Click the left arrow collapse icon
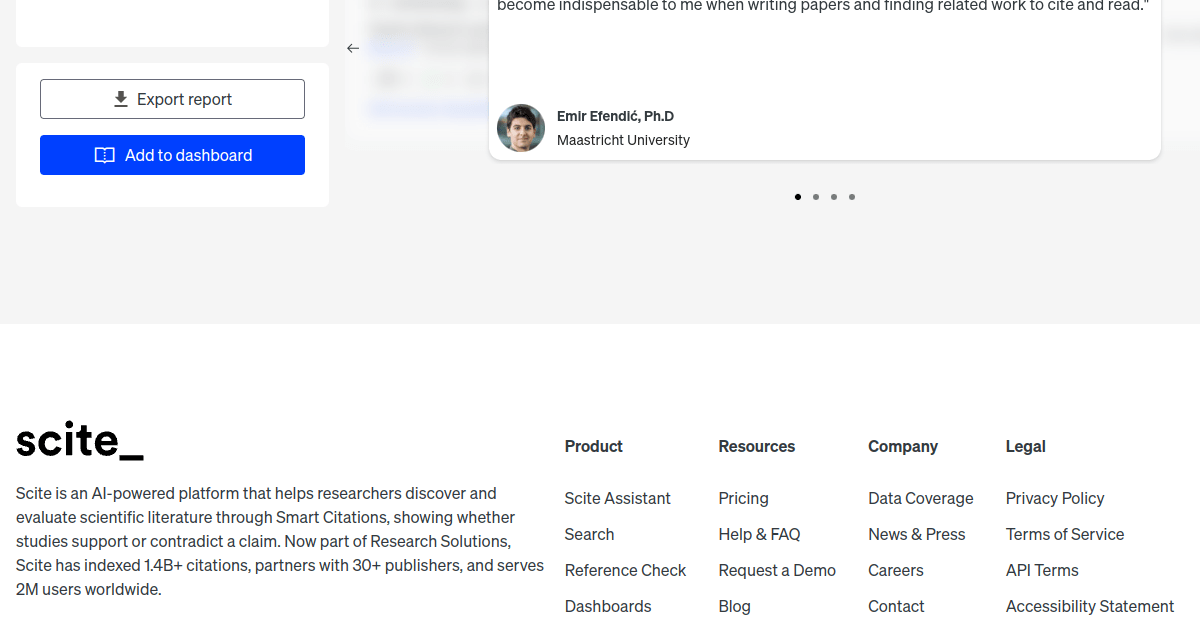 point(353,48)
